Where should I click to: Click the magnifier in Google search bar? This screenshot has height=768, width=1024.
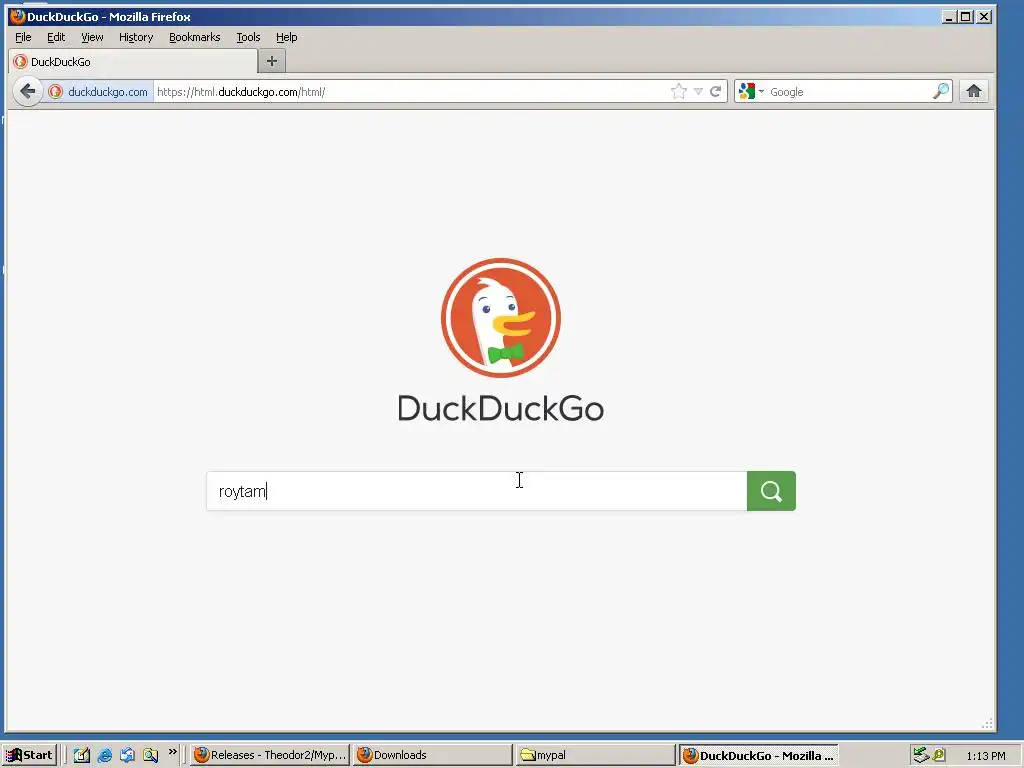941,91
